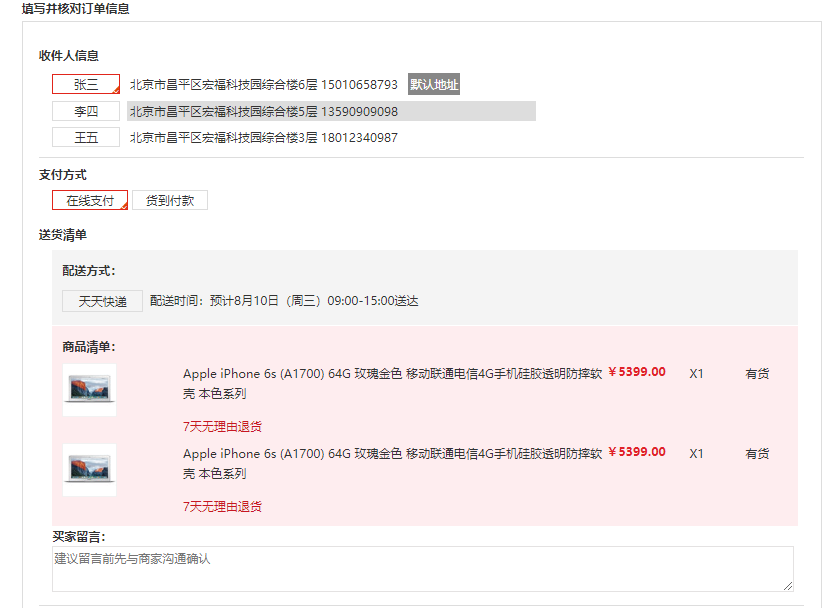Select recipient 张三

tap(86, 84)
